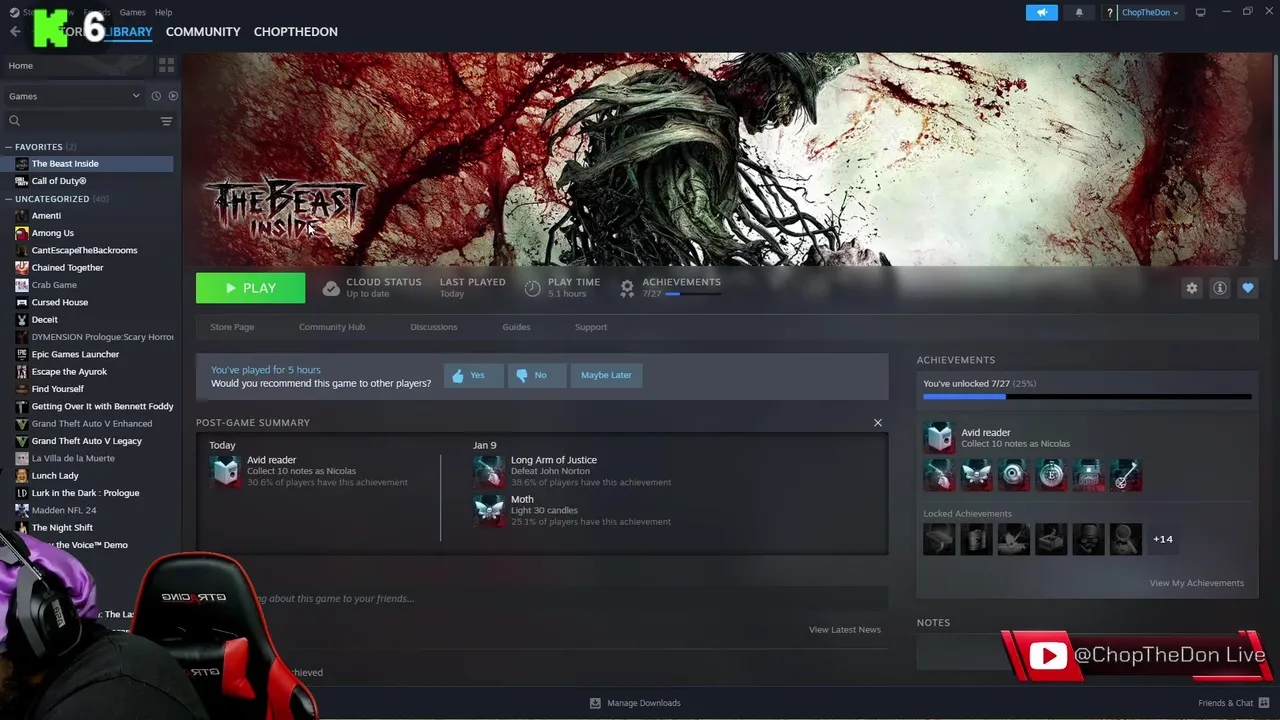Collapse the FAVORITES category
This screenshot has width=1280, height=720.
coord(9,147)
